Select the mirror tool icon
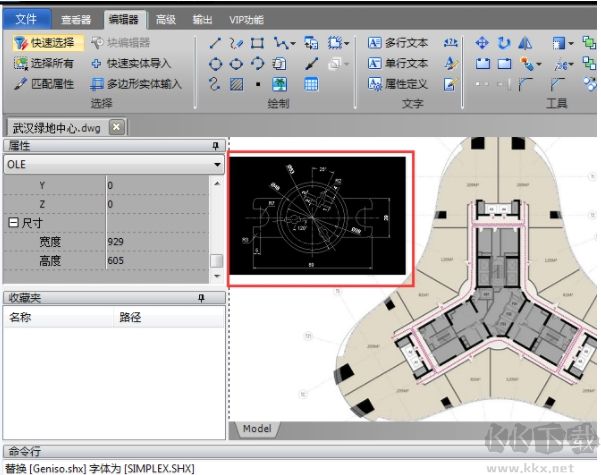 point(523,43)
